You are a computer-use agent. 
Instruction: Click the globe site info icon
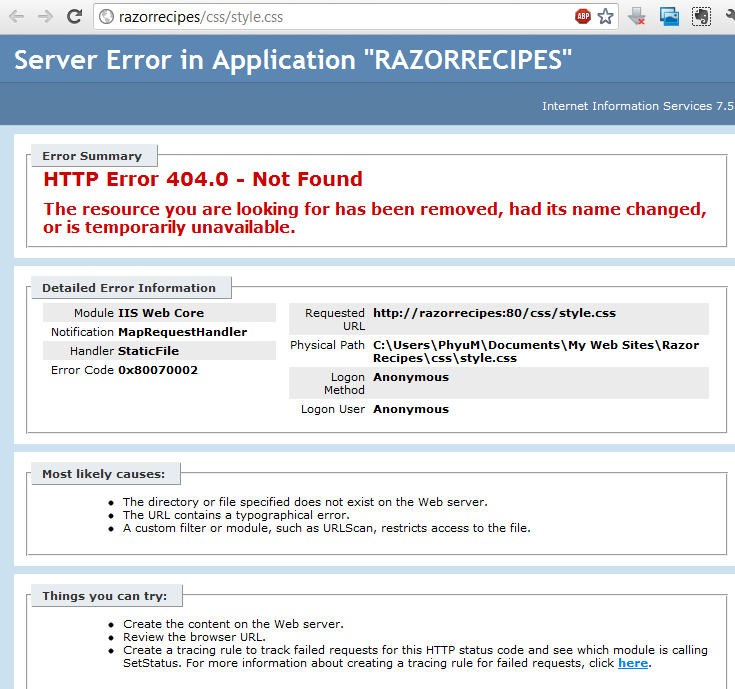pyautogui.click(x=107, y=17)
